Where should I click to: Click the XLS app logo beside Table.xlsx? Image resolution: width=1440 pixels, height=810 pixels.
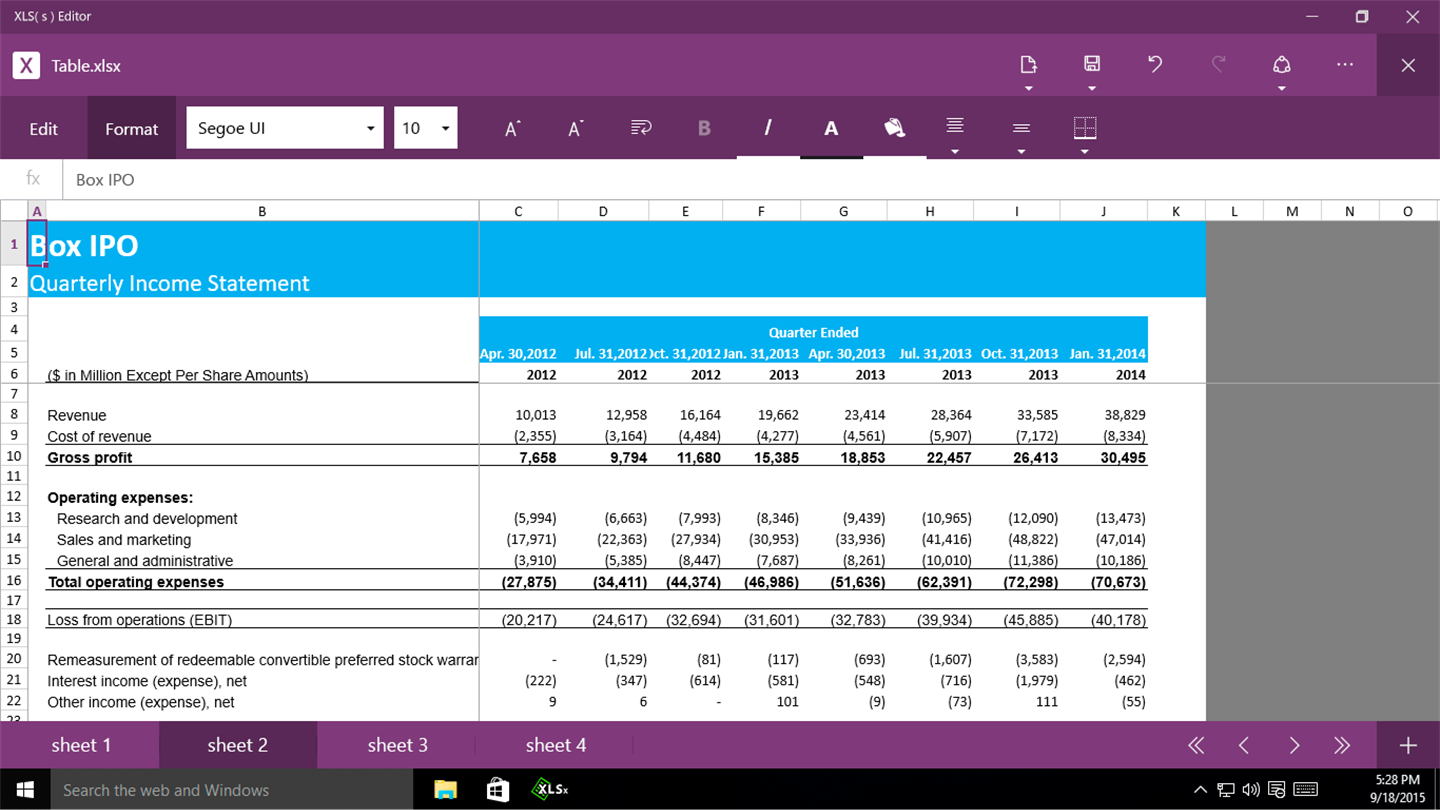[26, 66]
